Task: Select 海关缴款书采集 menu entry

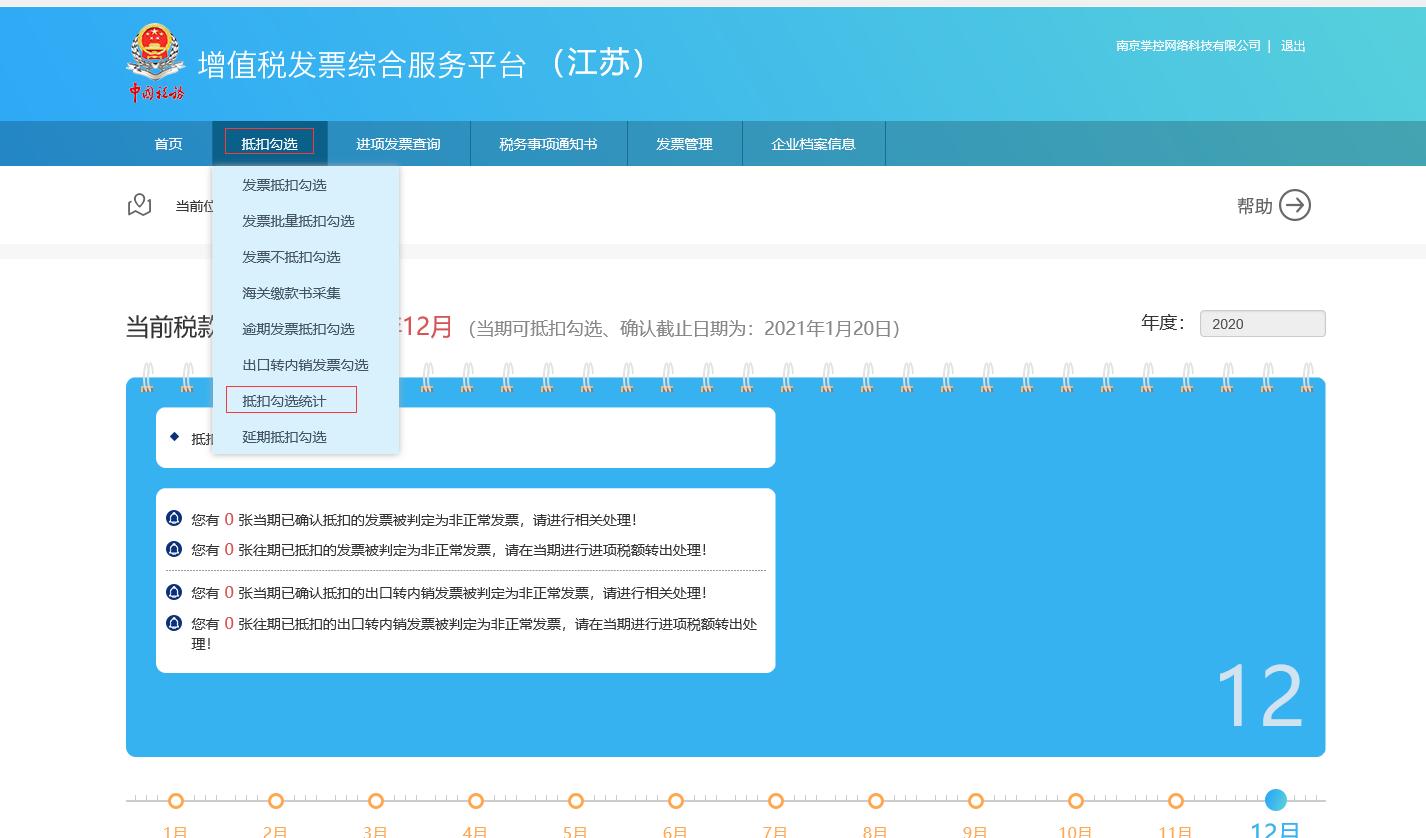Action: pos(291,293)
